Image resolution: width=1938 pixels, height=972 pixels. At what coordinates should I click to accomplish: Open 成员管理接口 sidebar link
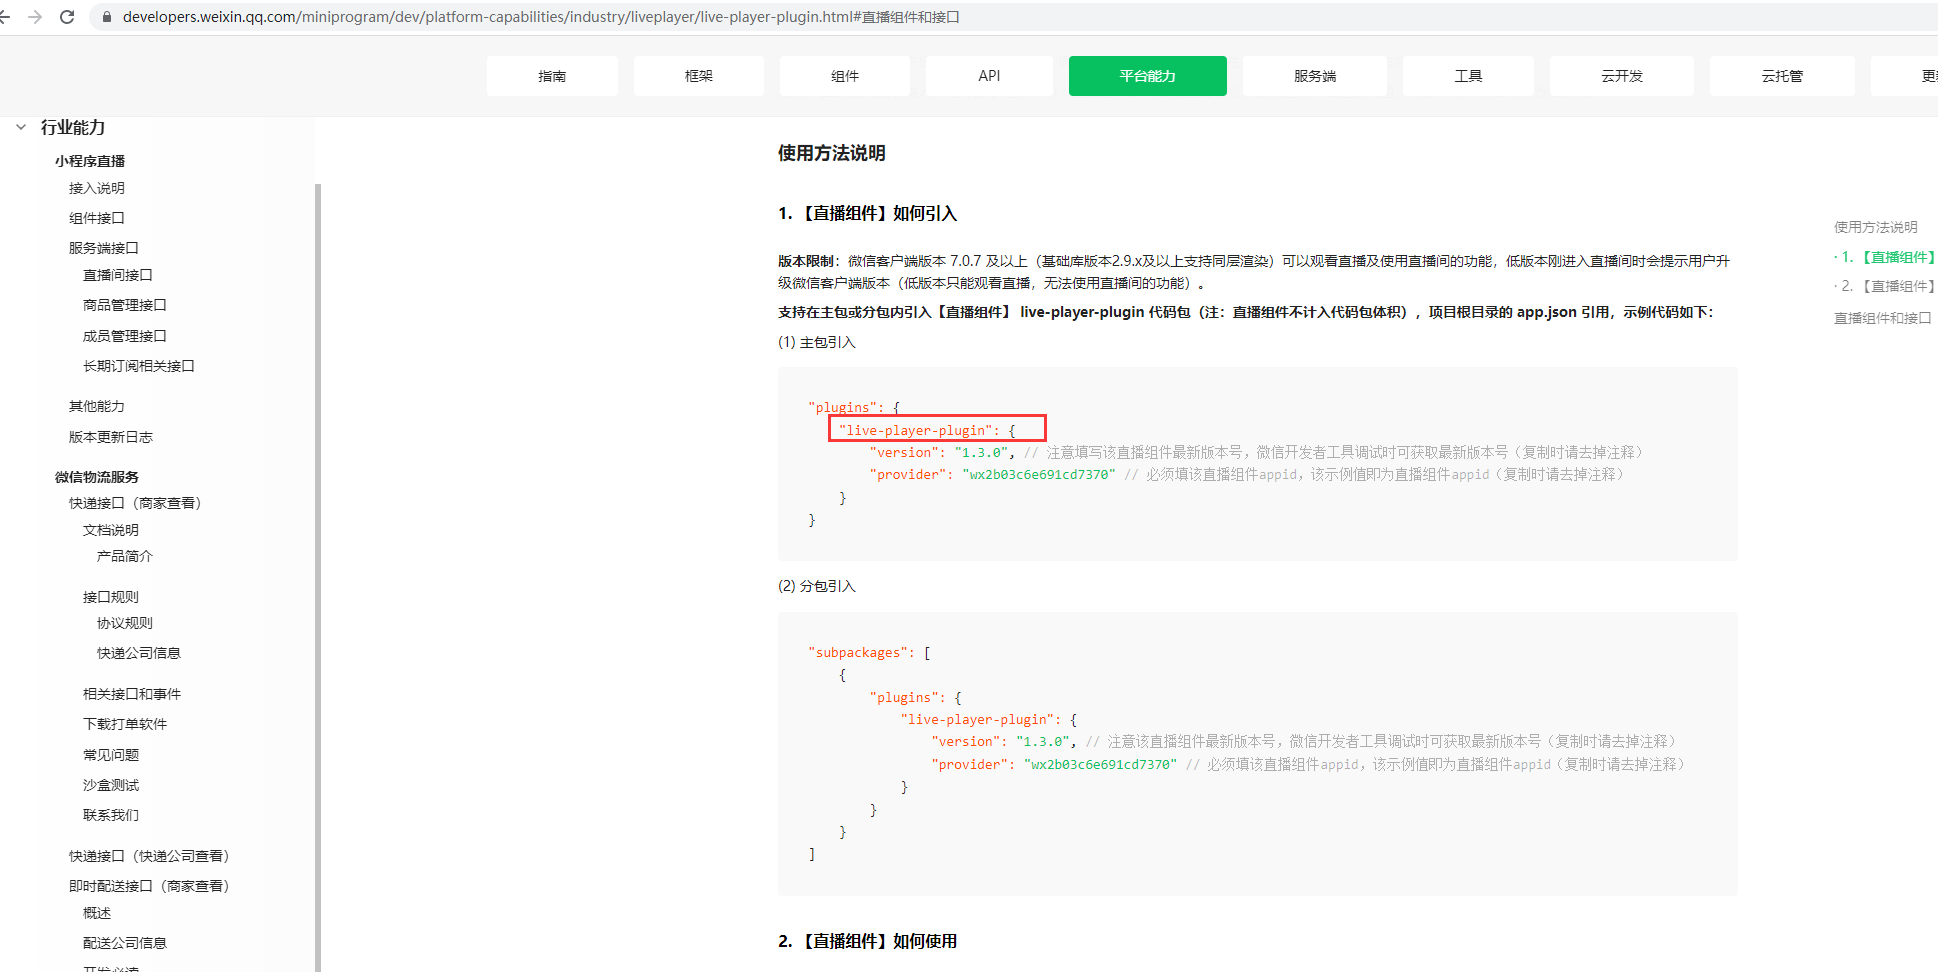click(125, 336)
